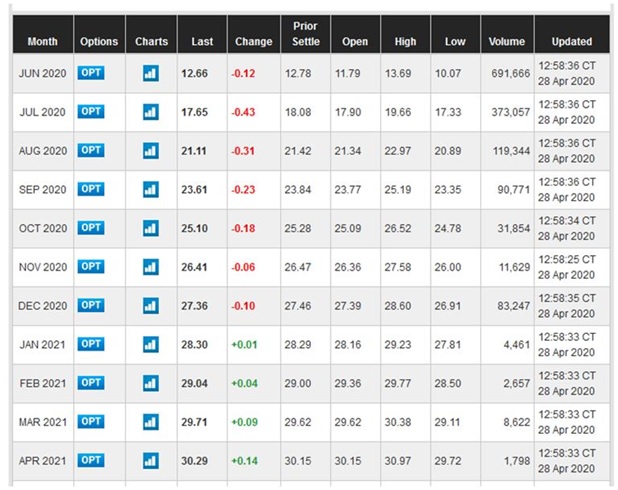Click the OPT button for NOV 2020
The height and width of the screenshot is (490, 618).
[x=91, y=266]
